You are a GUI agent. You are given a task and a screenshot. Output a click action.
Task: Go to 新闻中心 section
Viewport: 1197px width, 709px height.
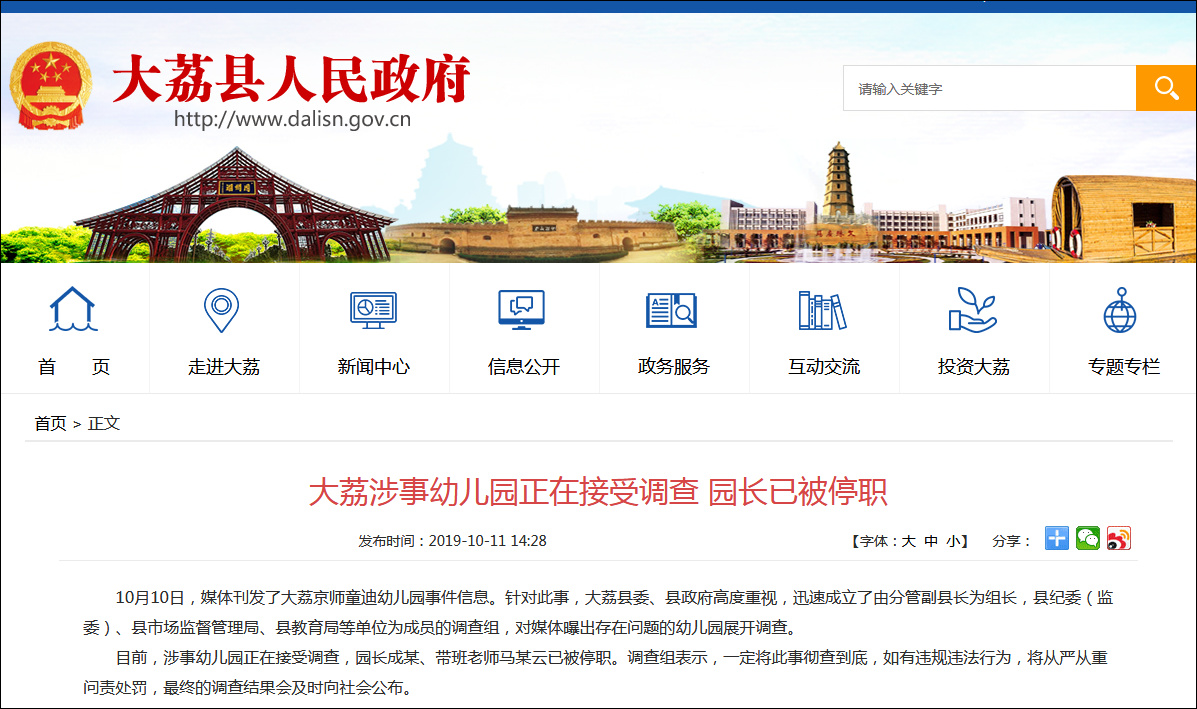(x=373, y=367)
